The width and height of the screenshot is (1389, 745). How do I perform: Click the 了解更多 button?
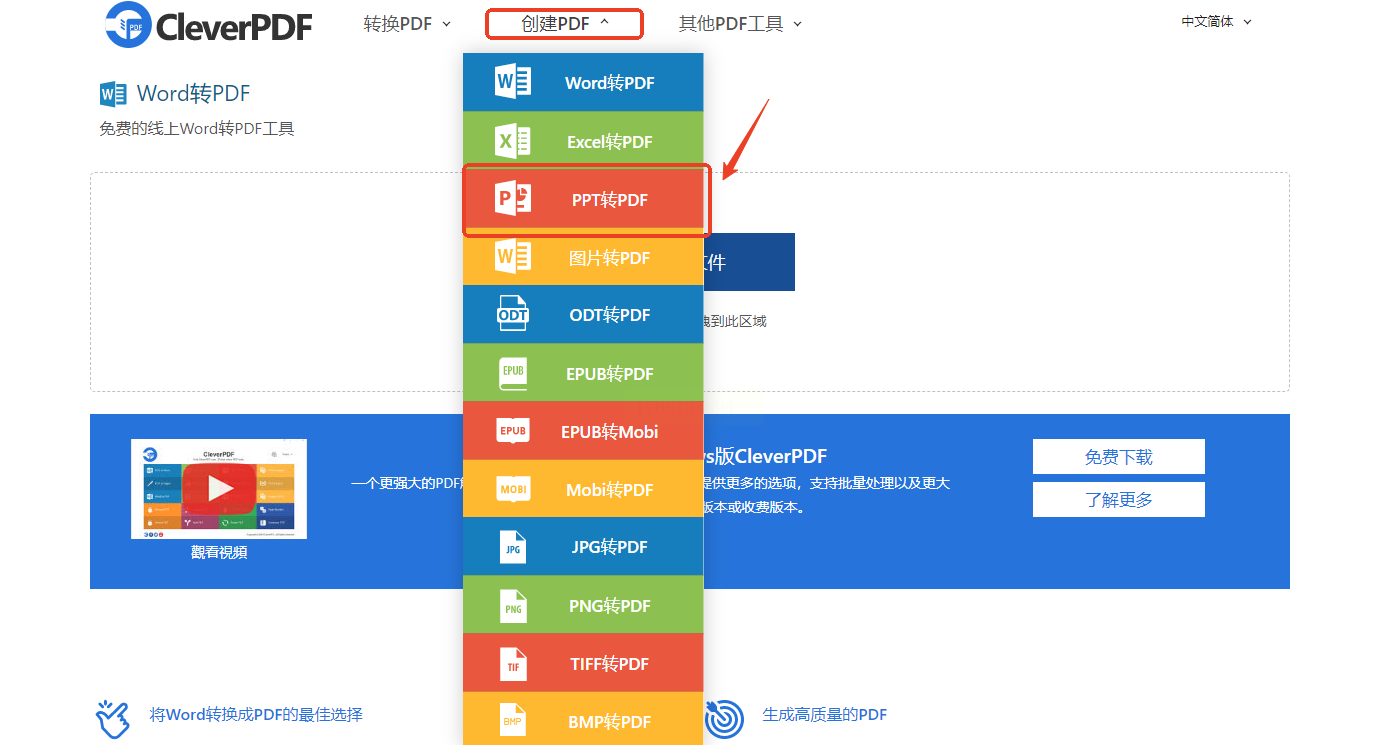[1118, 500]
